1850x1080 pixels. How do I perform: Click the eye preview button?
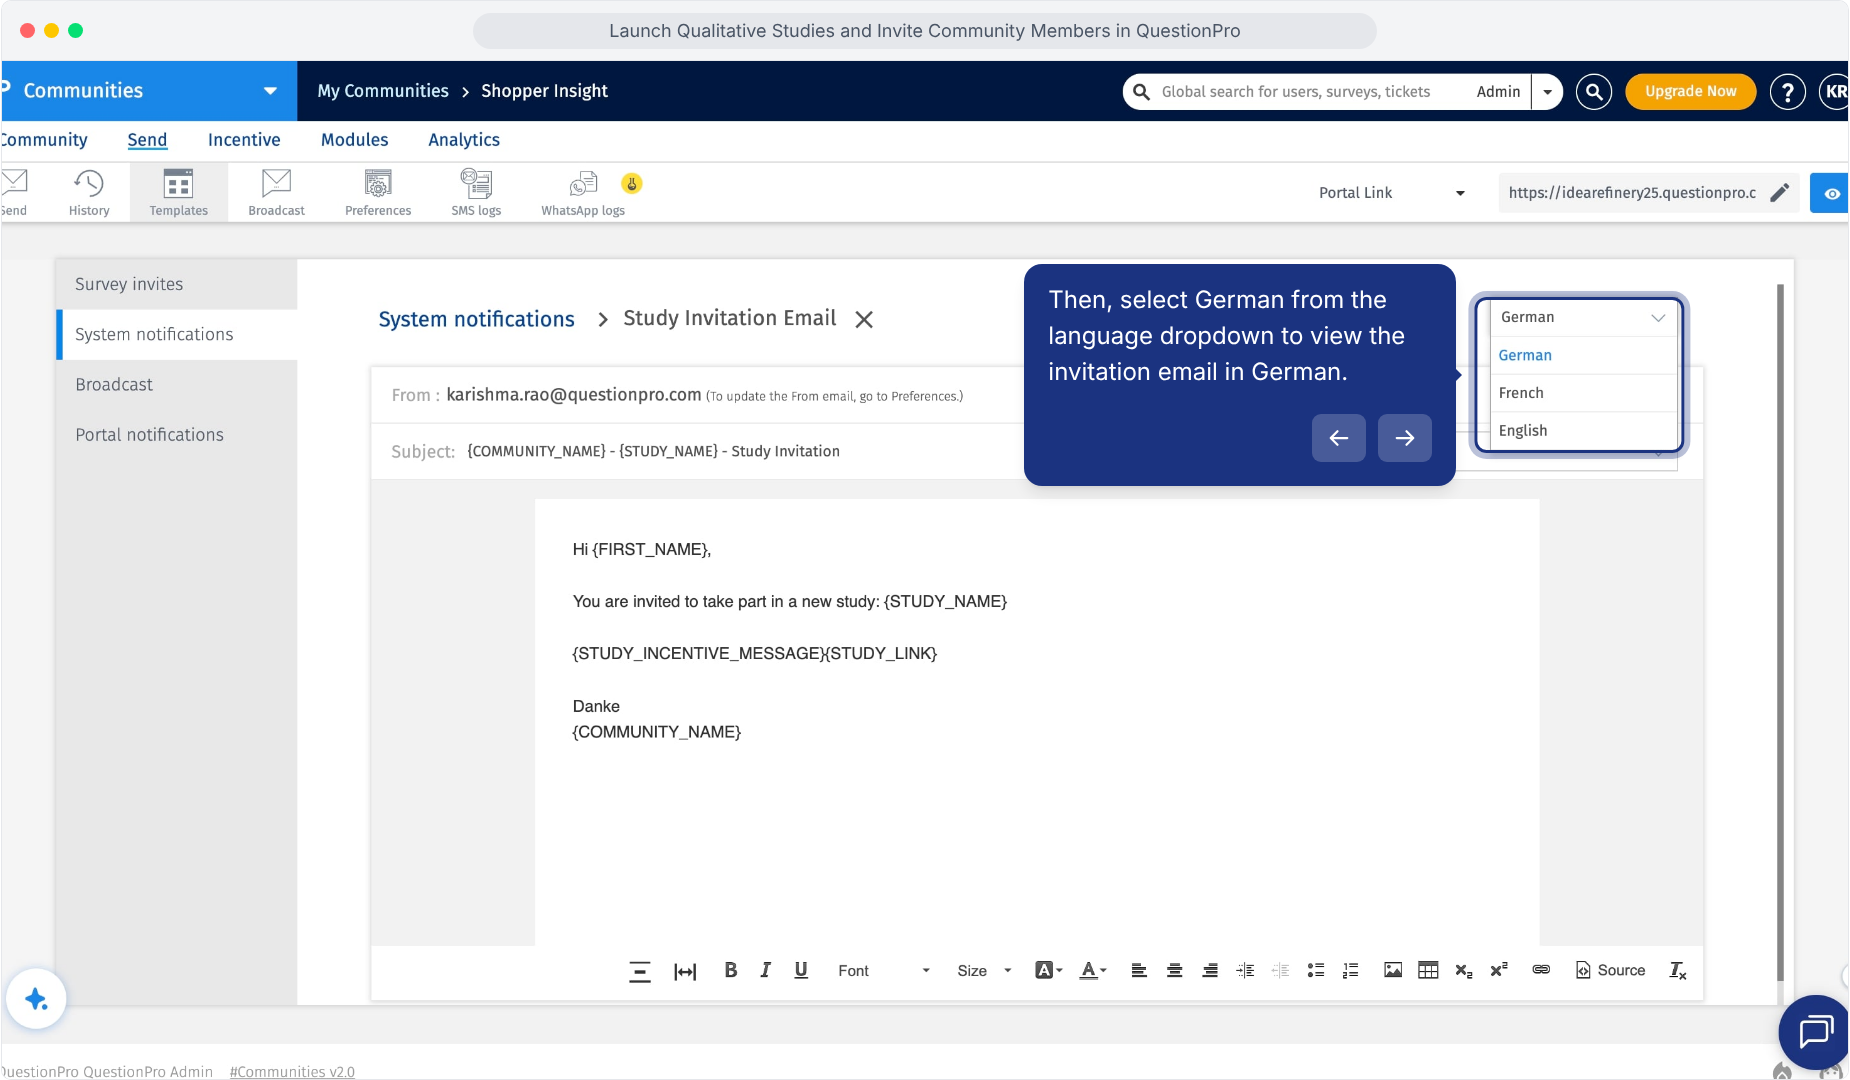[x=1830, y=193]
